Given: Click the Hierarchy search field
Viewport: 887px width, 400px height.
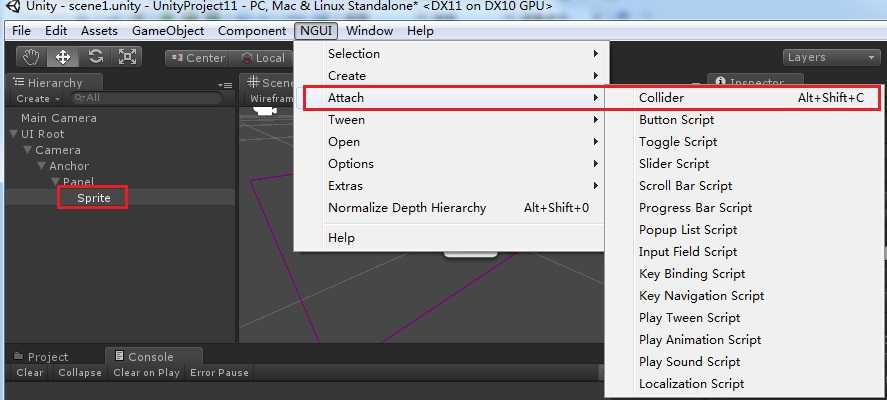Looking at the screenshot, I should pos(147,98).
